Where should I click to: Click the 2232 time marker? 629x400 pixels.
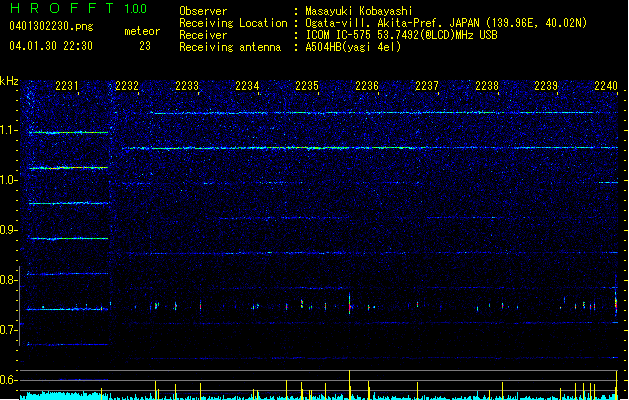(127, 86)
